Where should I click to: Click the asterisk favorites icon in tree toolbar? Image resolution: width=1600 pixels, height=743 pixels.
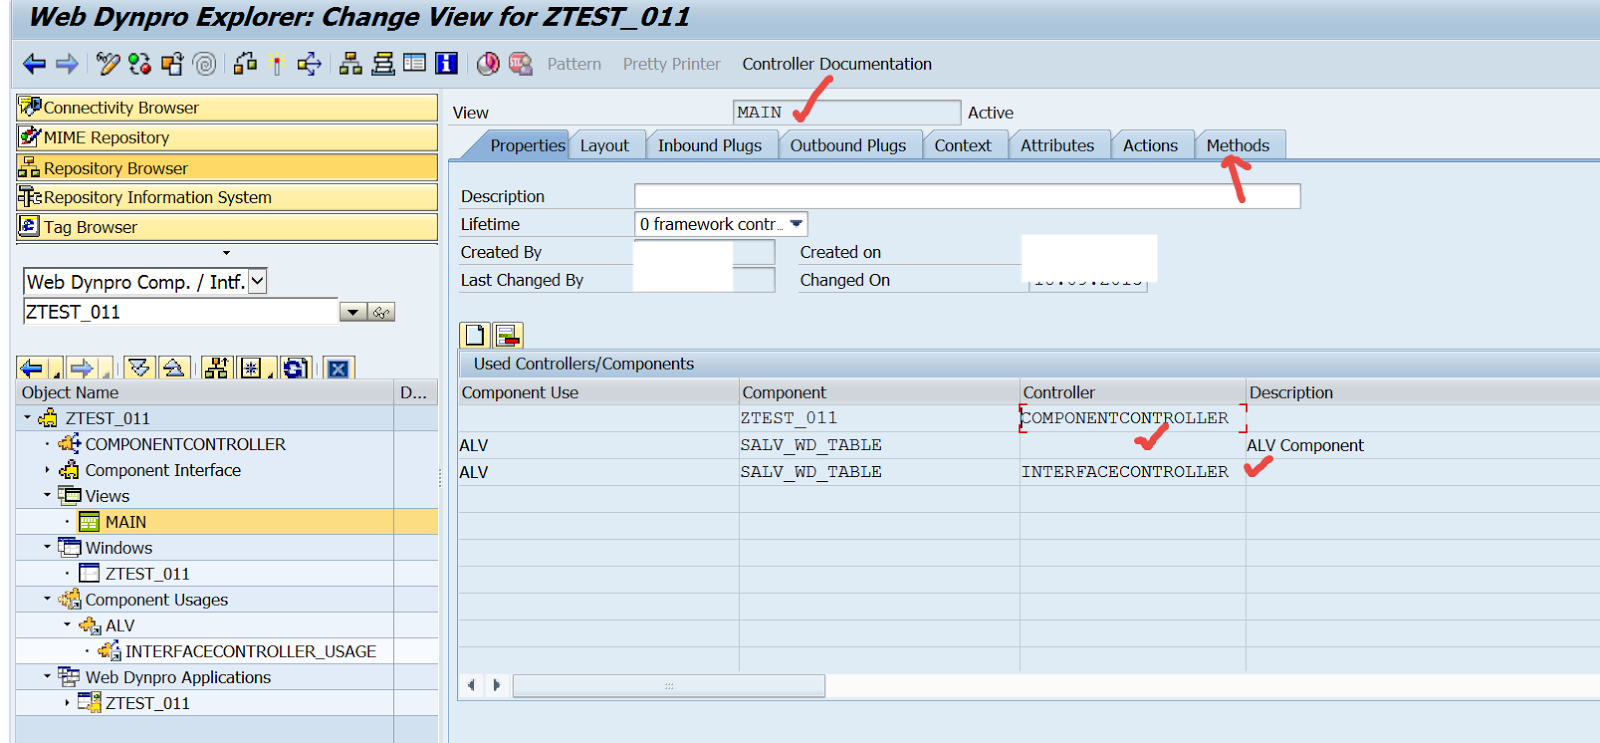[x=250, y=368]
